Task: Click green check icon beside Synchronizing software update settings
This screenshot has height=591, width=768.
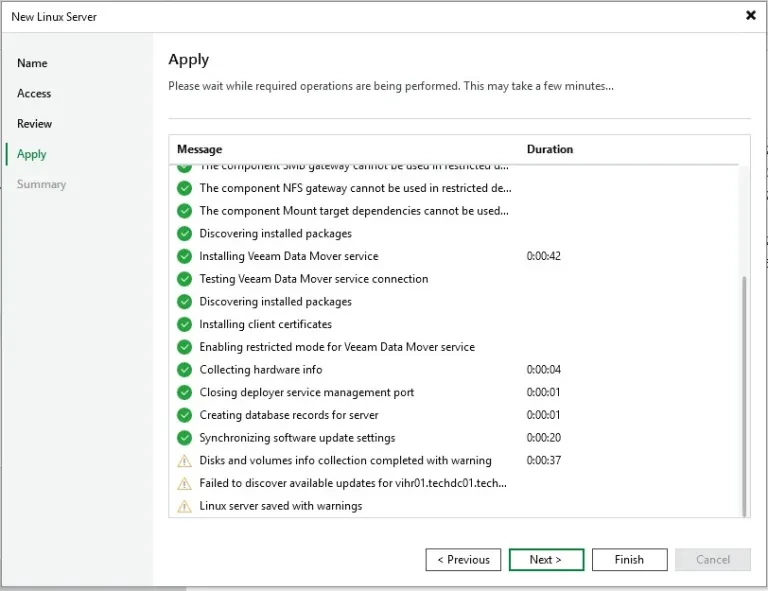Action: (184, 438)
